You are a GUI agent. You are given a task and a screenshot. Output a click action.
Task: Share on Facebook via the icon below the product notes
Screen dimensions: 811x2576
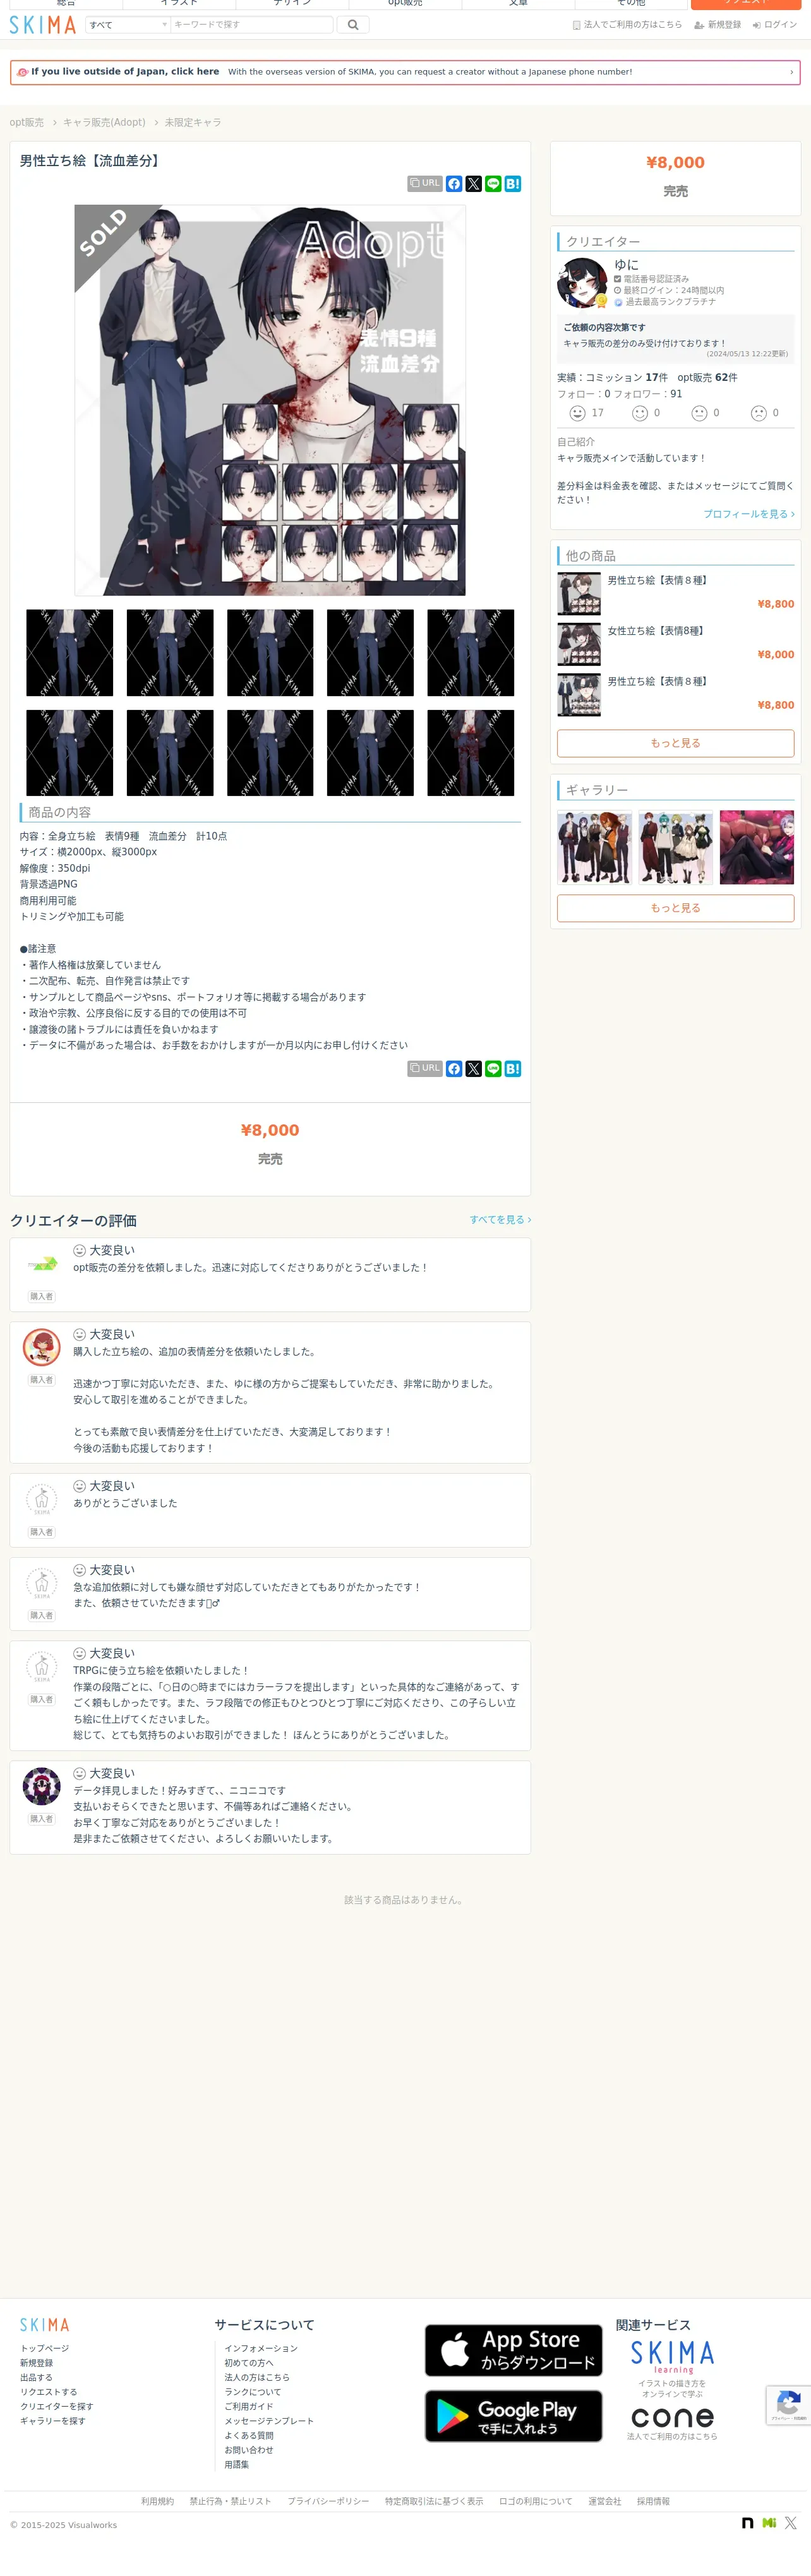click(x=454, y=1068)
